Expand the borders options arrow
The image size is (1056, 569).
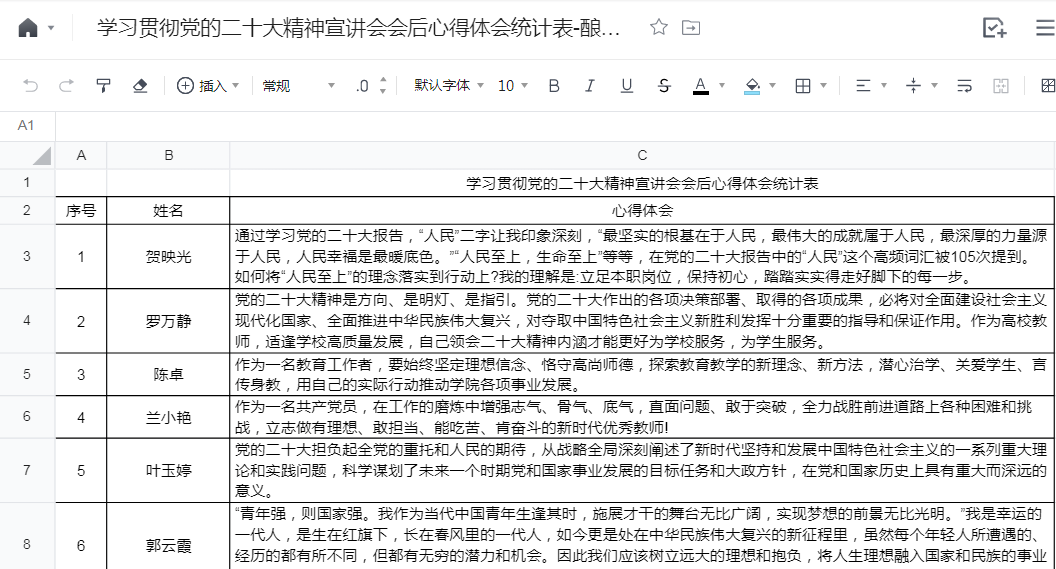pos(824,86)
